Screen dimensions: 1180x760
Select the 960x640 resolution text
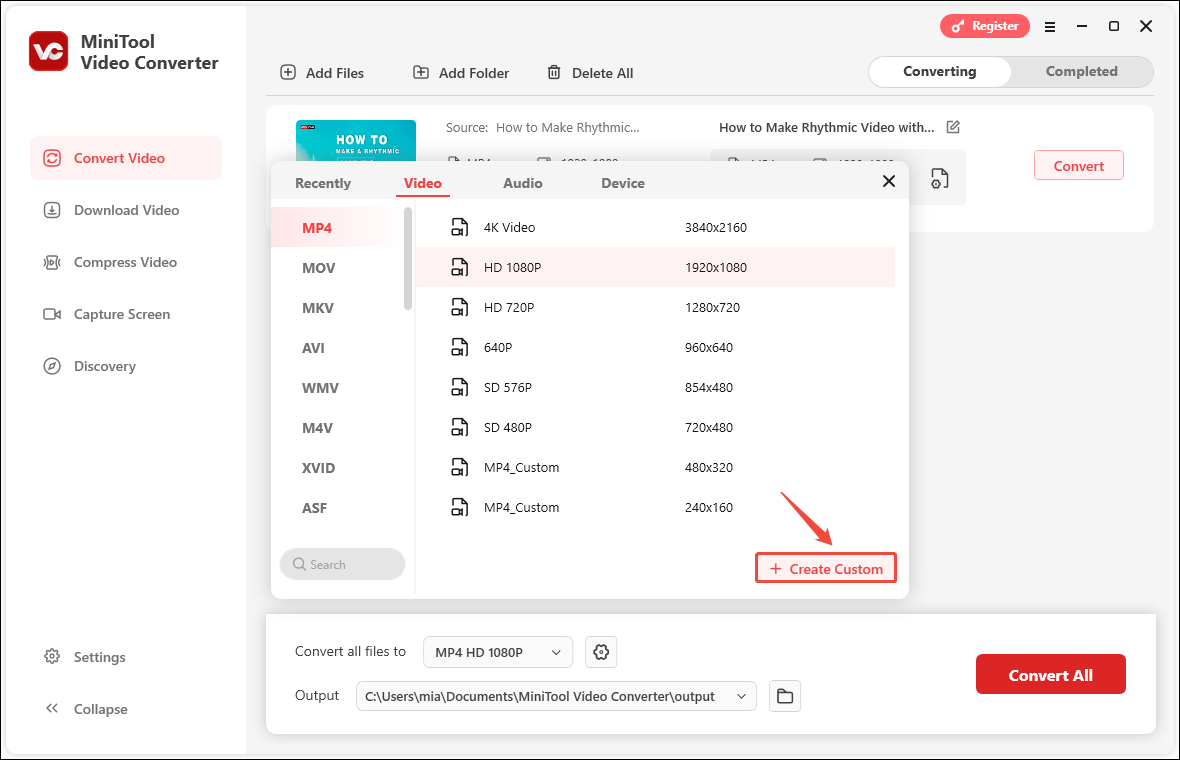(x=709, y=347)
